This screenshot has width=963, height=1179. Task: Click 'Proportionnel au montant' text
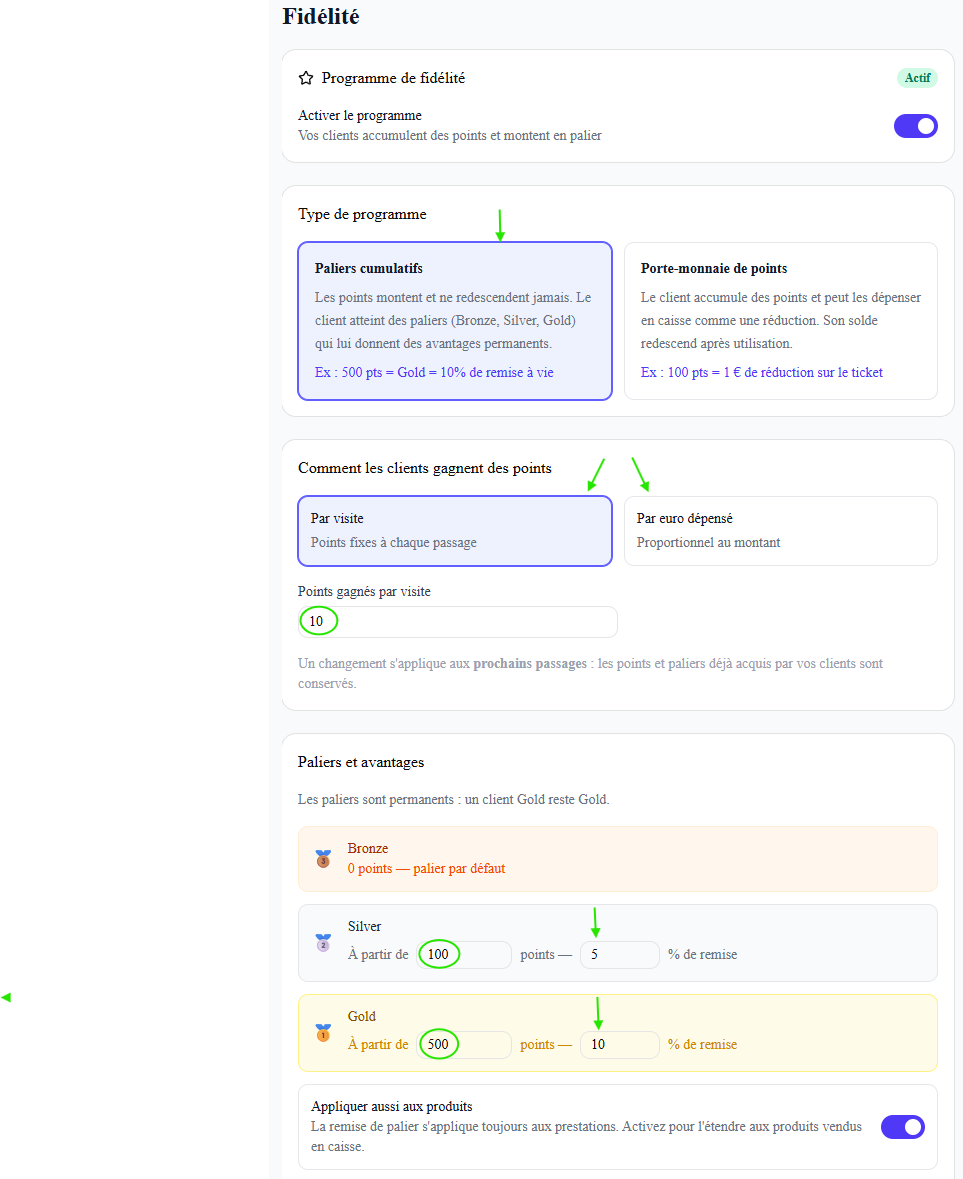tap(708, 543)
